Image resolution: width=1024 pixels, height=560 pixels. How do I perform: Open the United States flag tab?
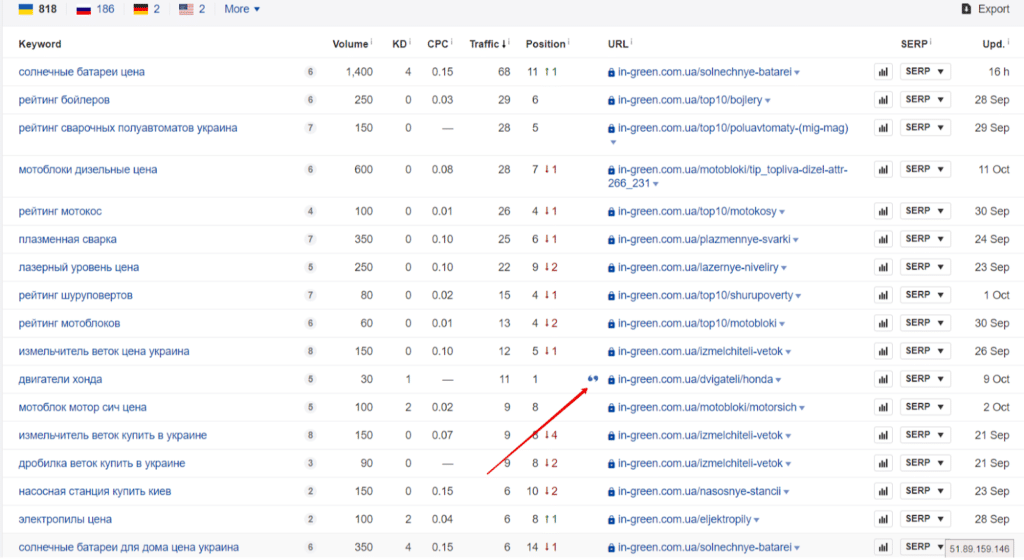point(192,9)
